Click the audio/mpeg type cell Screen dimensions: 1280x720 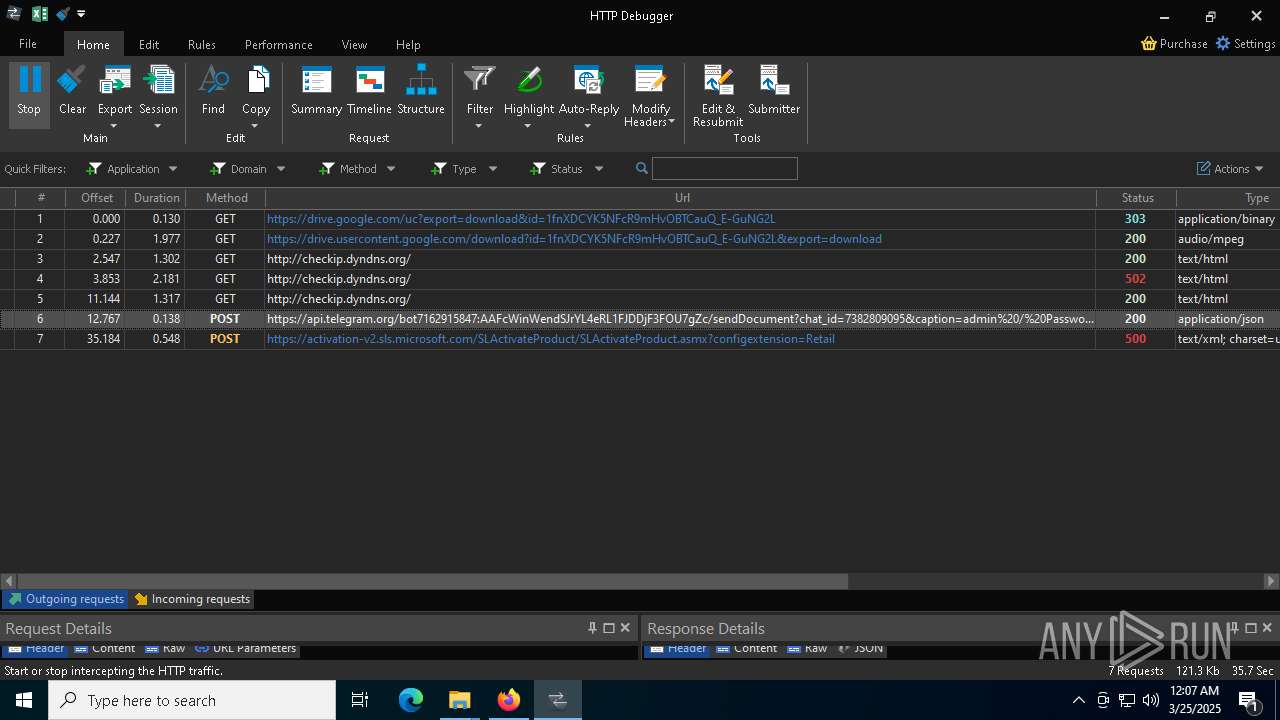point(1228,239)
